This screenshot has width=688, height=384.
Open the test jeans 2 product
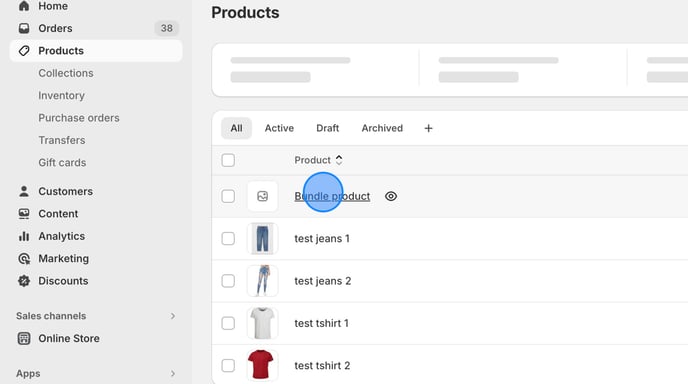point(323,281)
